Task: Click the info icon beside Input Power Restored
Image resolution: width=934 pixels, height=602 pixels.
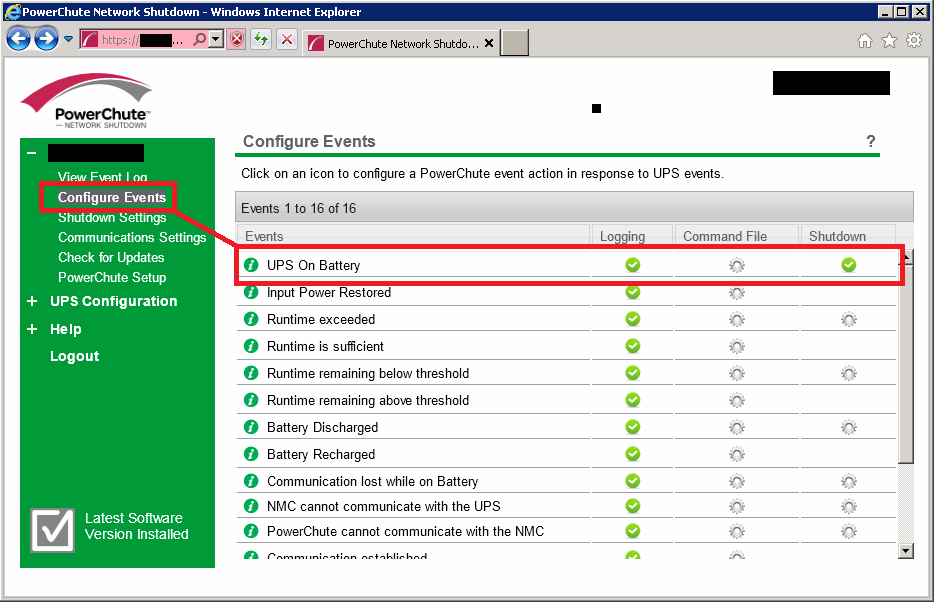Action: (251, 292)
